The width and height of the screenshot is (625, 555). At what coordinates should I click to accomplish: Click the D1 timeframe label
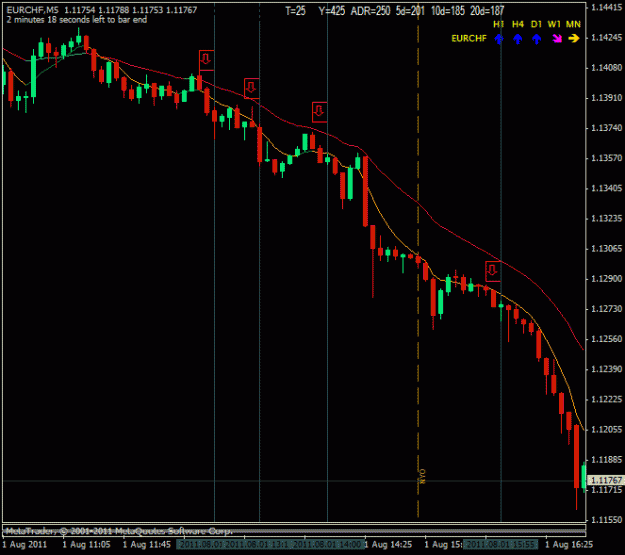coord(537,24)
